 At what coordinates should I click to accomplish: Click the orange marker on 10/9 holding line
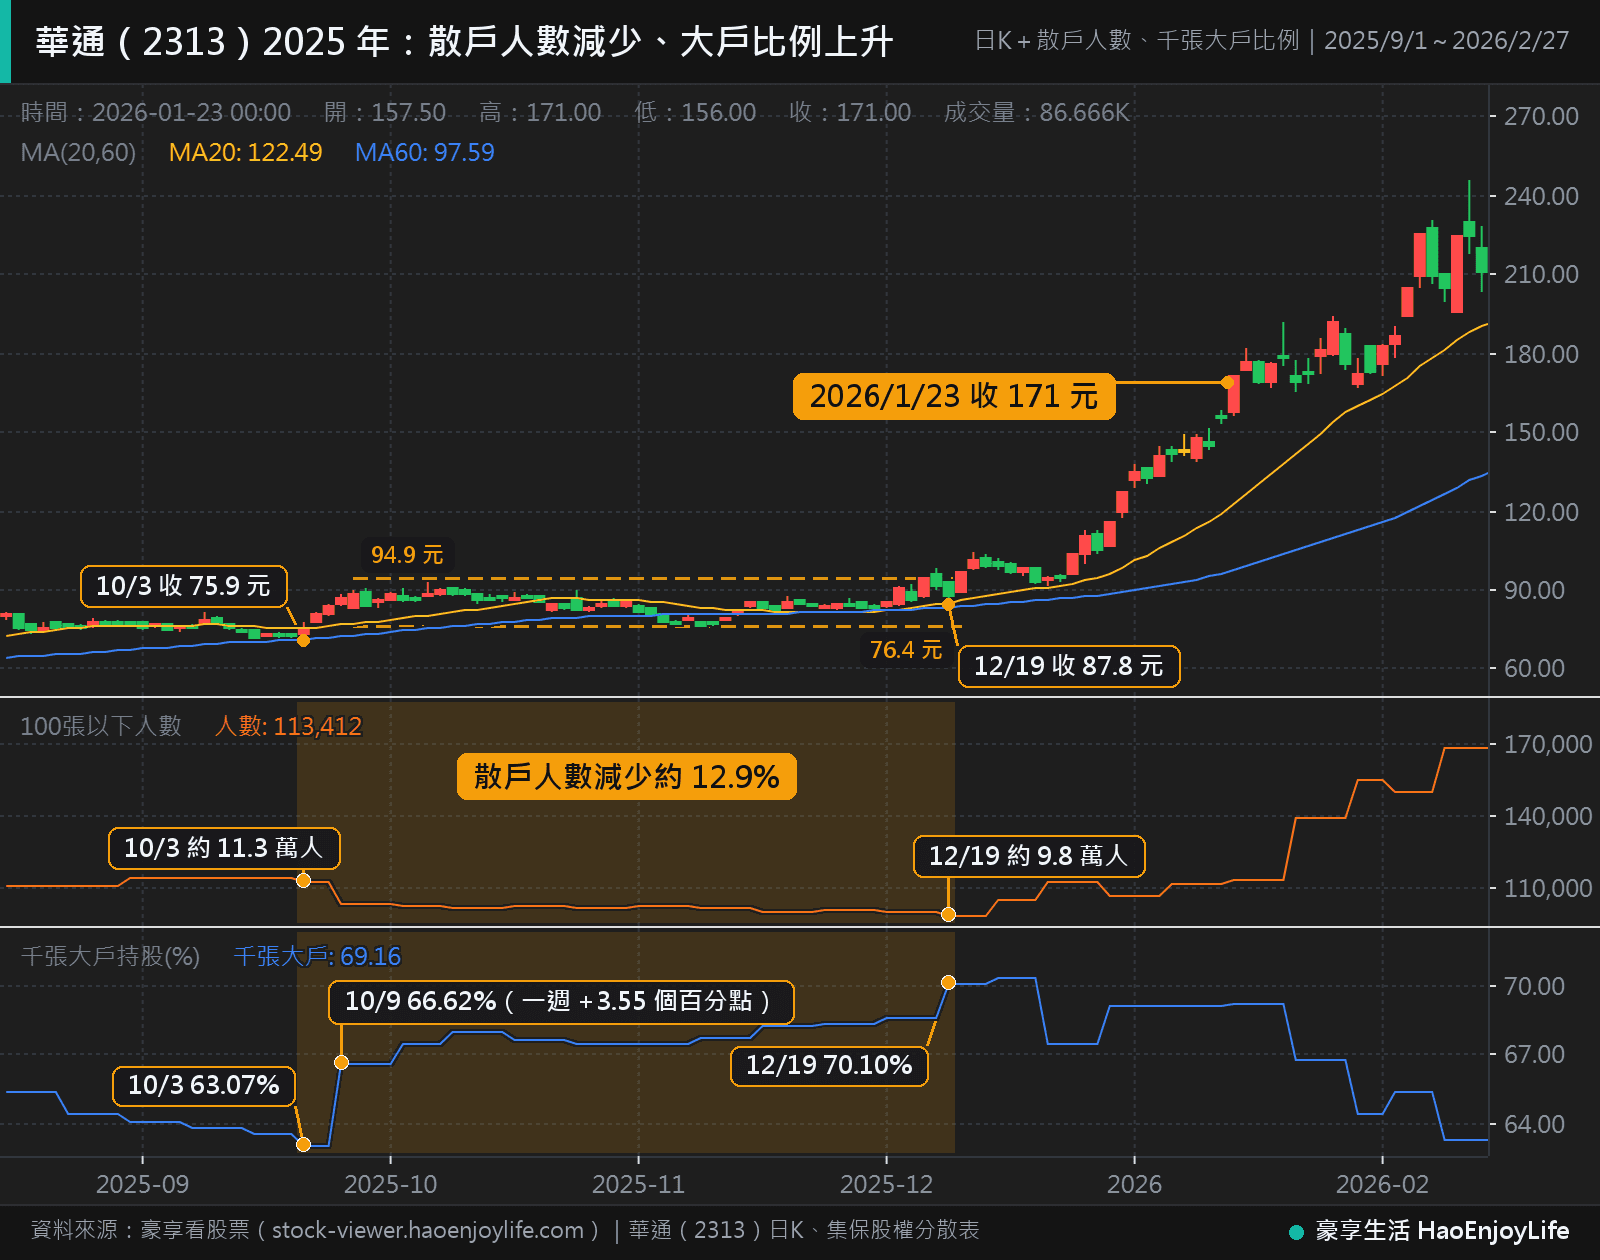tap(341, 1062)
